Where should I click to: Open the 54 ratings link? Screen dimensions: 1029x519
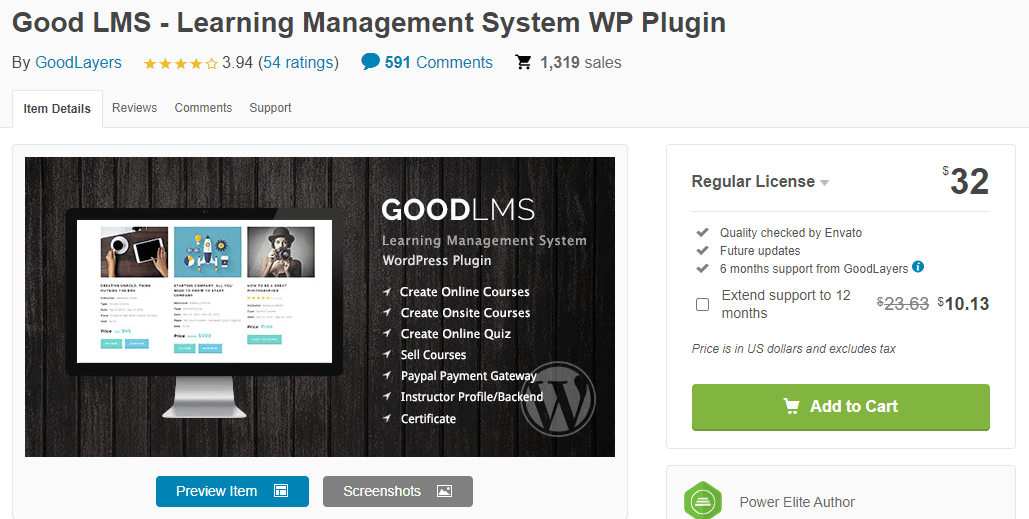click(x=300, y=62)
